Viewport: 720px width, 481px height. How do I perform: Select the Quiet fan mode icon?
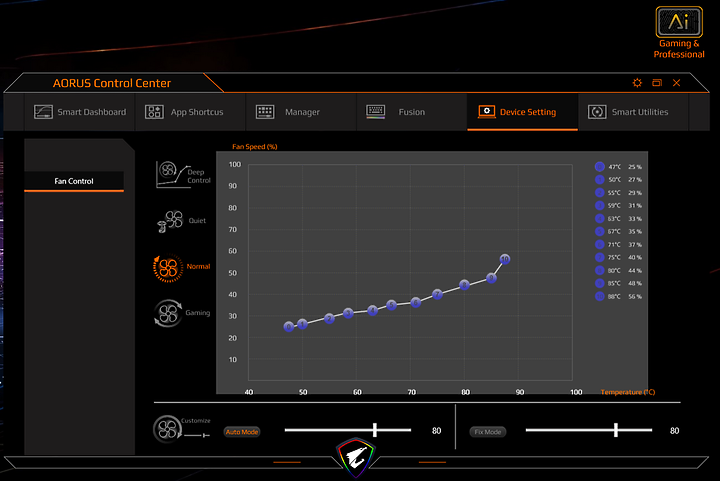(x=170, y=221)
